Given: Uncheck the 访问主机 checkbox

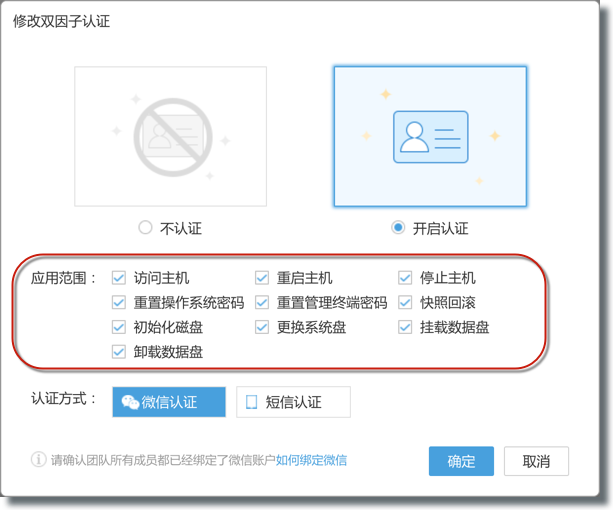Looking at the screenshot, I should tap(119, 278).
